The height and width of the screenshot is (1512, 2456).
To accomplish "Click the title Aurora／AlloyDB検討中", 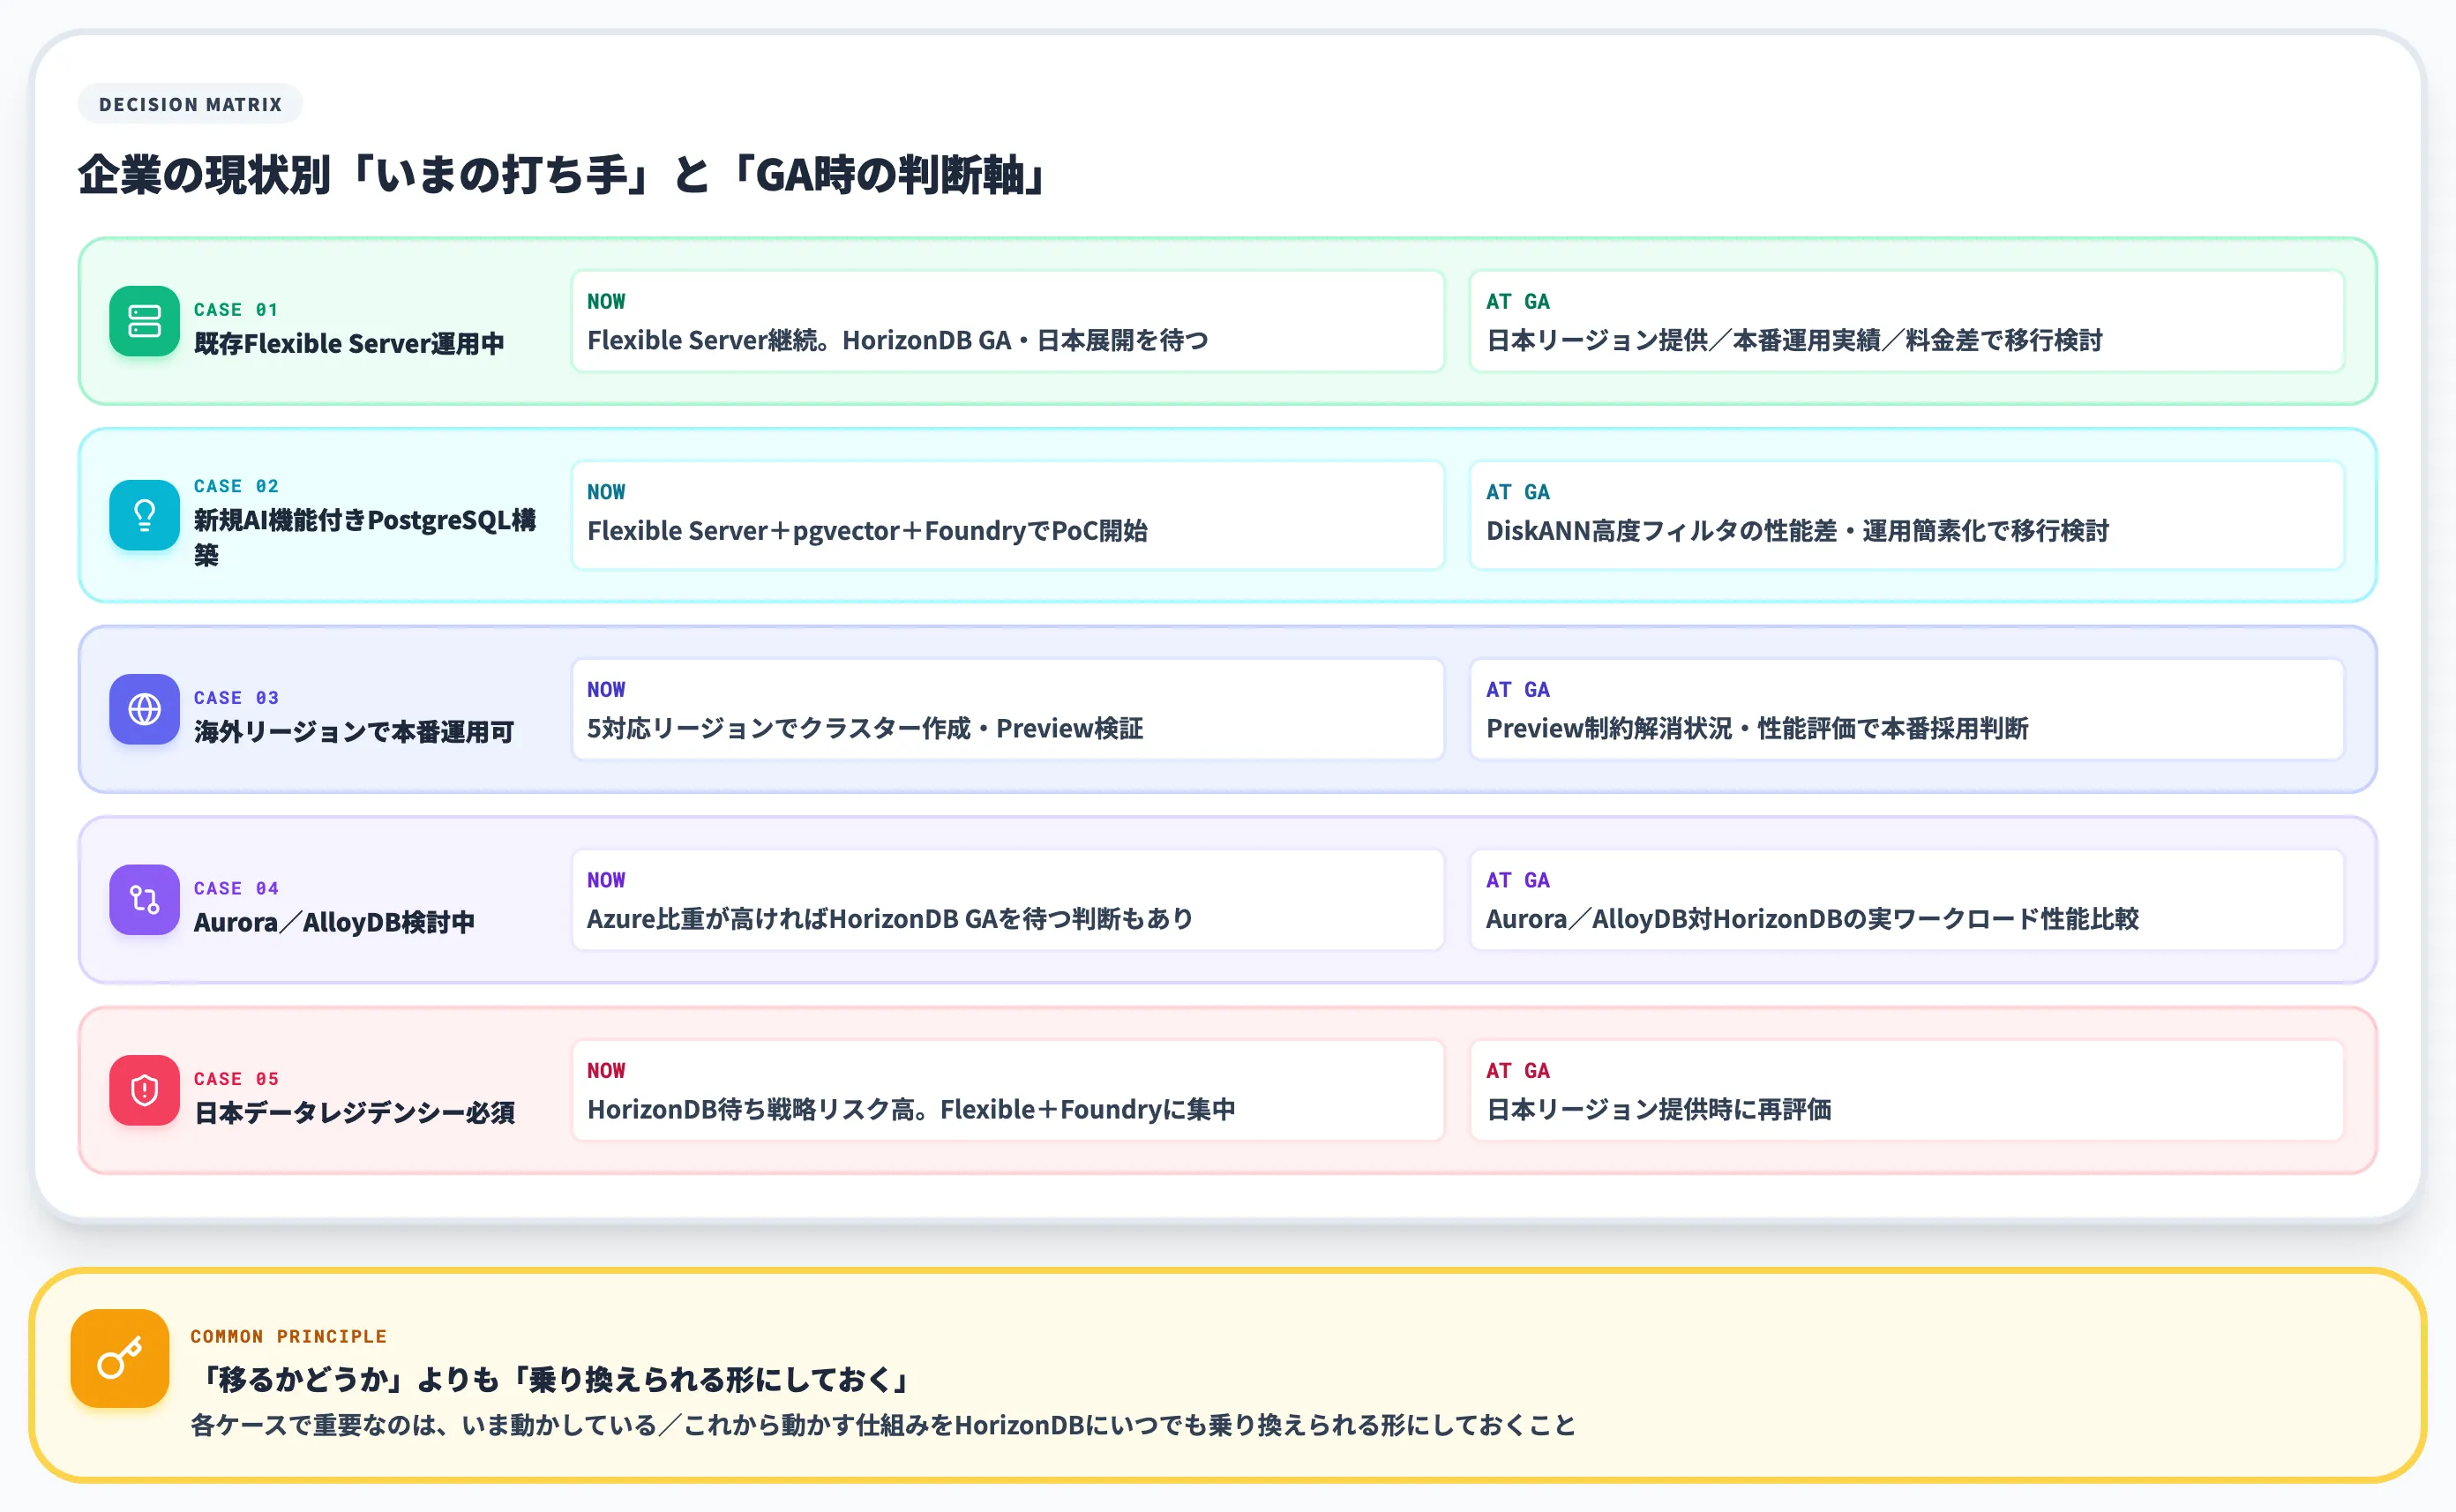I will pyautogui.click(x=334, y=922).
